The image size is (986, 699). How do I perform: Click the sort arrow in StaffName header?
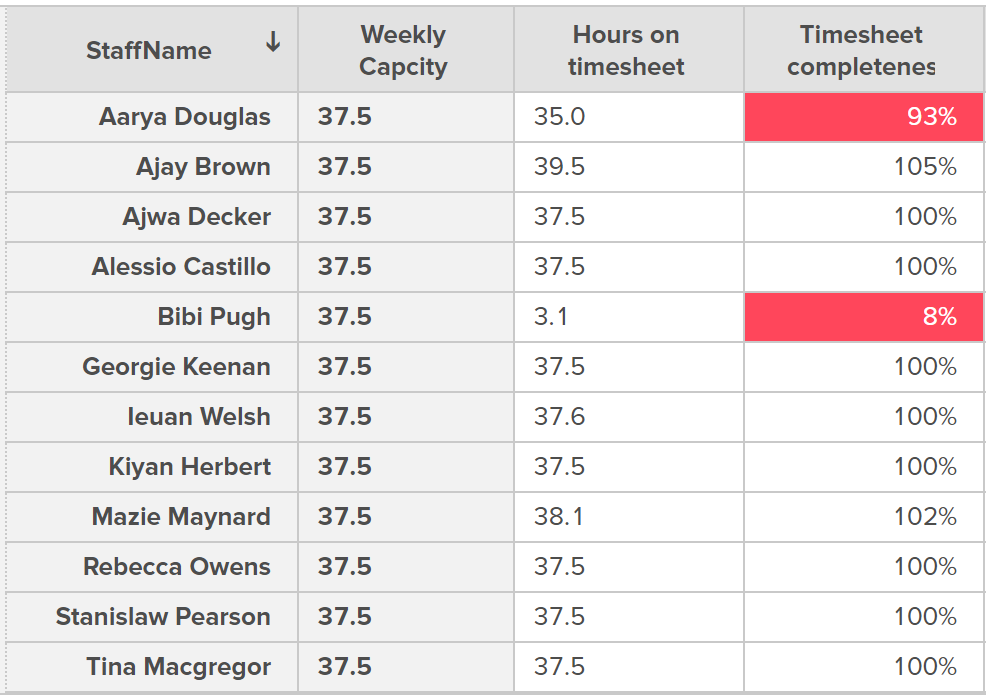272,42
